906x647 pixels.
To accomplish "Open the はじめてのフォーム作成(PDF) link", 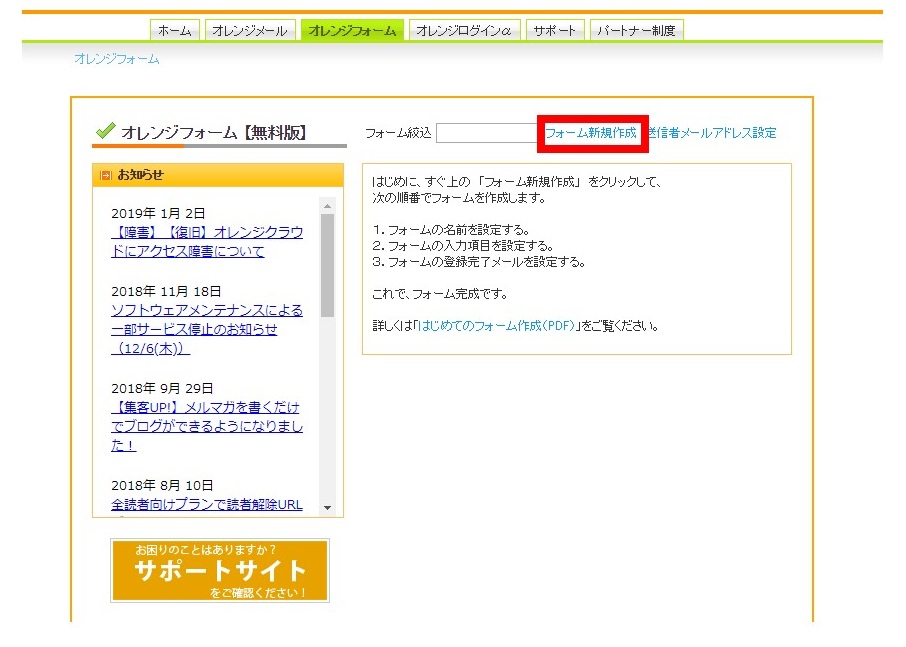I will point(496,326).
